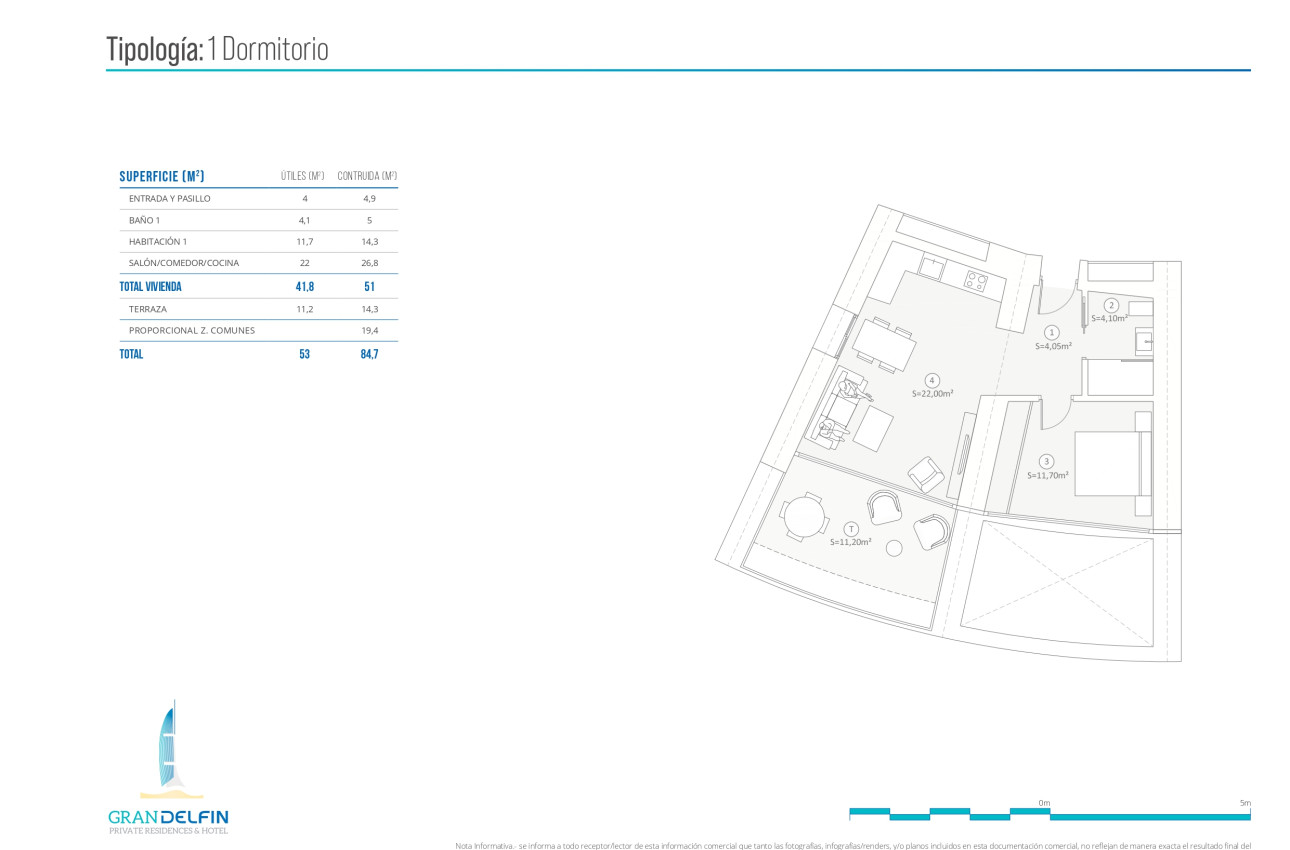Click the value '51' in Total Vivienda row
1290x850 pixels.
(x=369, y=286)
